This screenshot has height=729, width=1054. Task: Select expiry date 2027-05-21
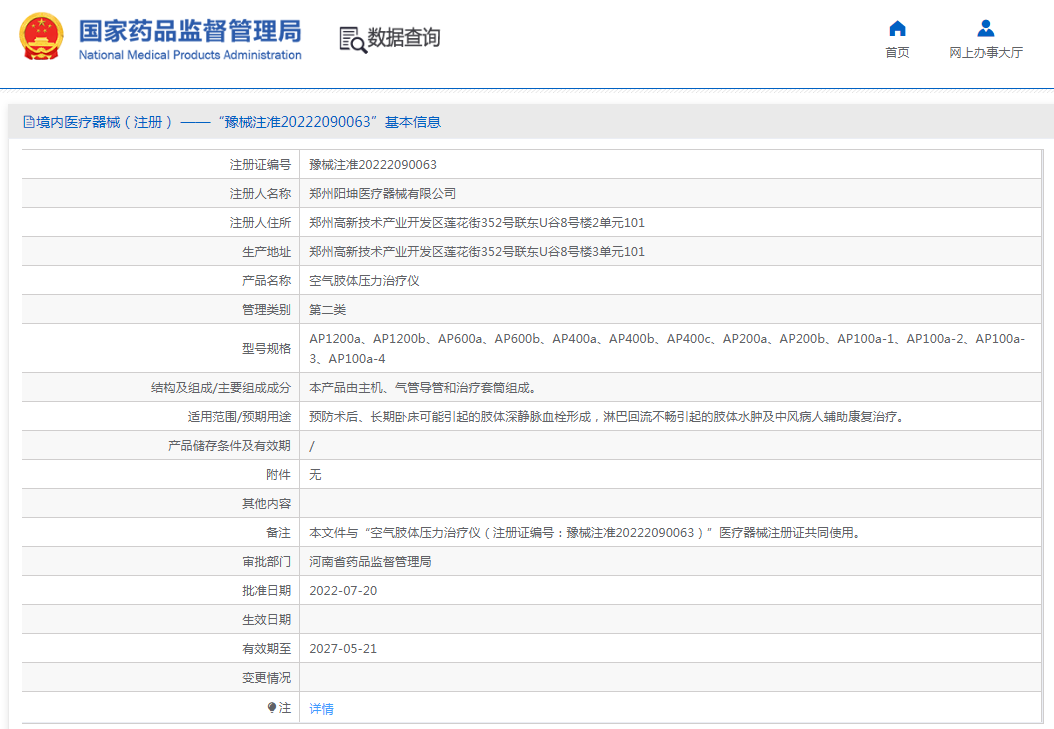point(343,648)
